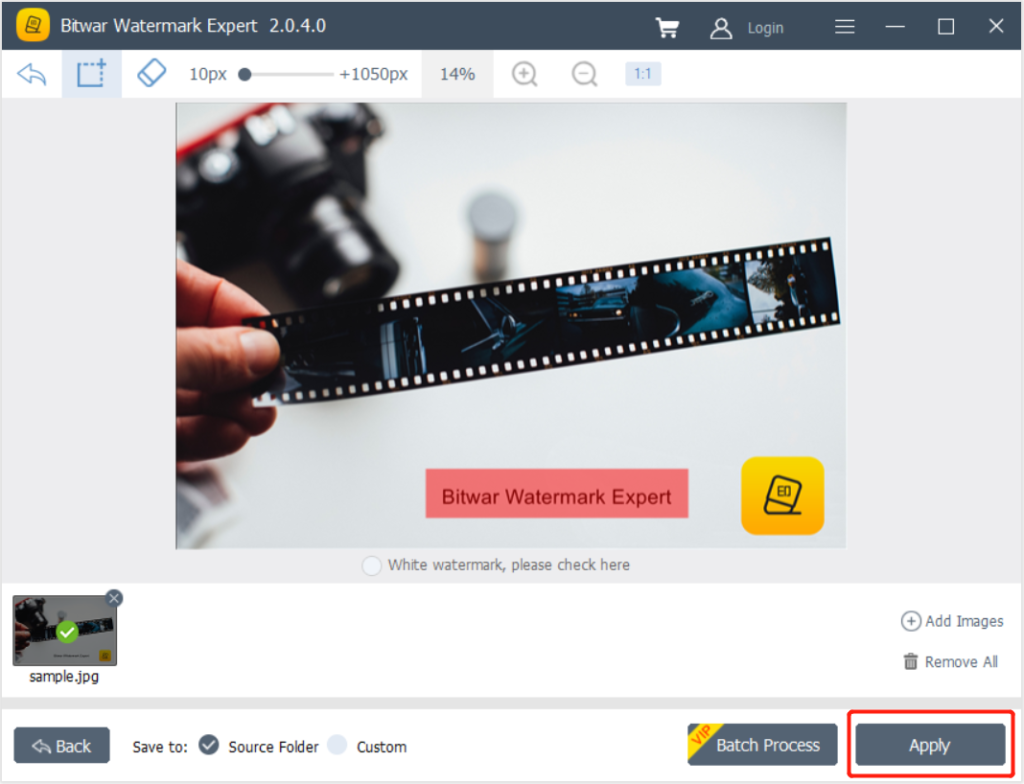Zoom in on the preview image
Viewport: 1024px width, 784px height.
point(524,73)
